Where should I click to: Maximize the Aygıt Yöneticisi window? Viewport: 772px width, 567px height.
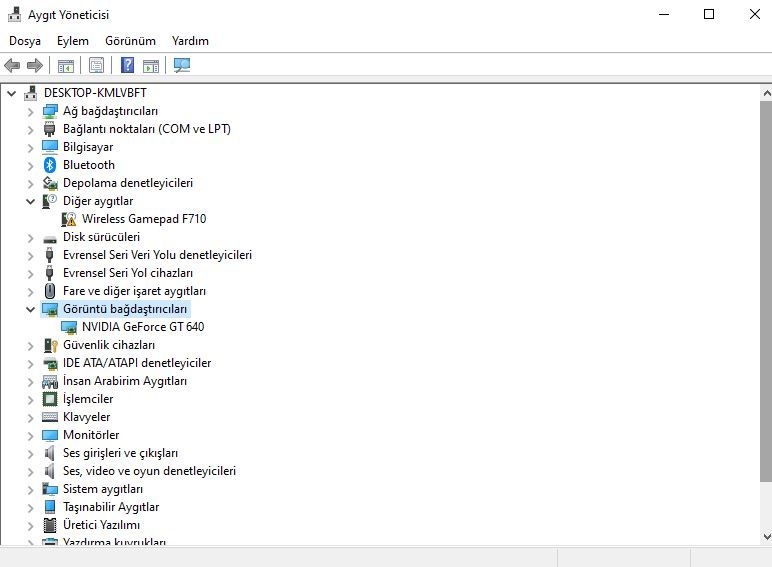709,14
